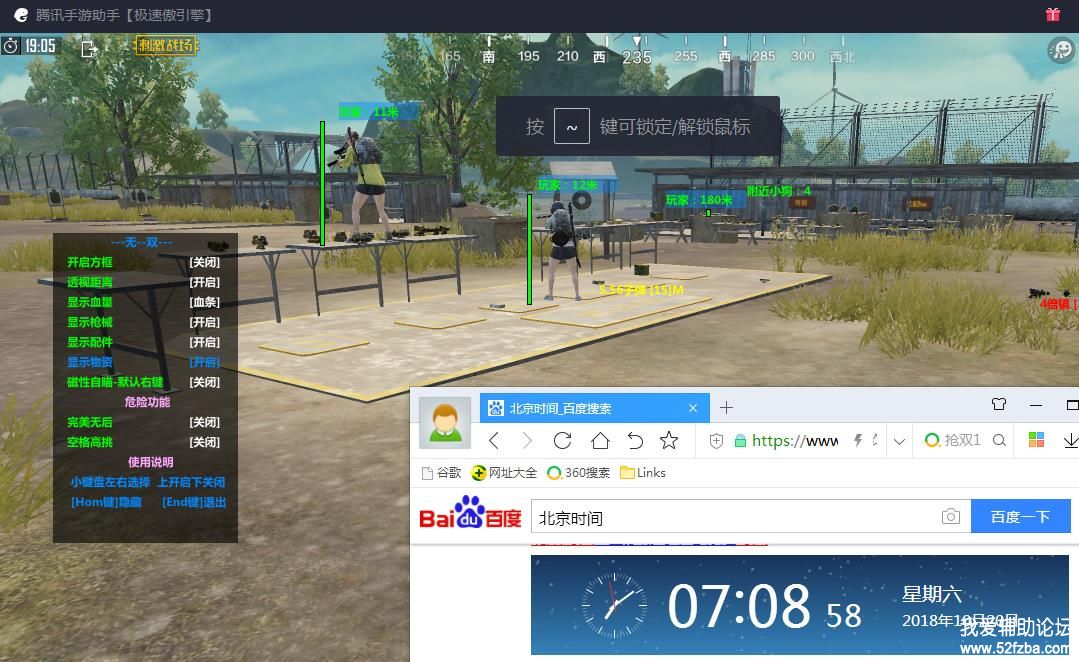Open the browser skin shirt icon
1079x662 pixels.
[999, 405]
